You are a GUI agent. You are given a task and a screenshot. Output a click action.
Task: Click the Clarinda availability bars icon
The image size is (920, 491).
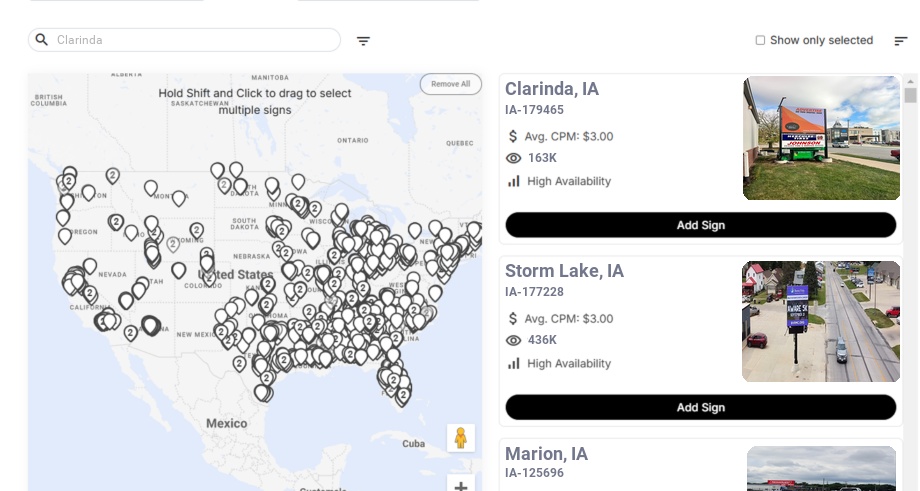[x=514, y=181]
